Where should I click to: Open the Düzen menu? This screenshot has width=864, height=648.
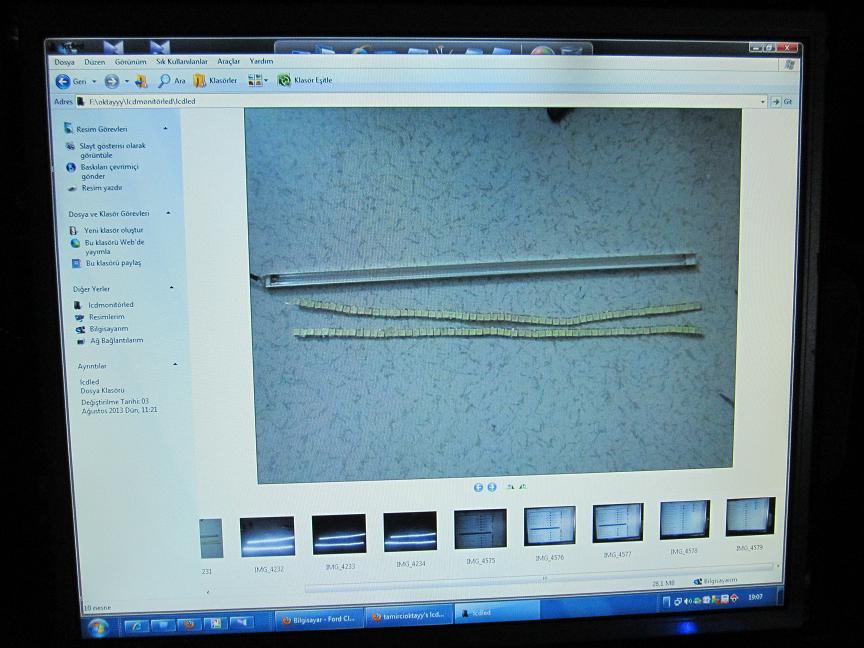[x=95, y=62]
